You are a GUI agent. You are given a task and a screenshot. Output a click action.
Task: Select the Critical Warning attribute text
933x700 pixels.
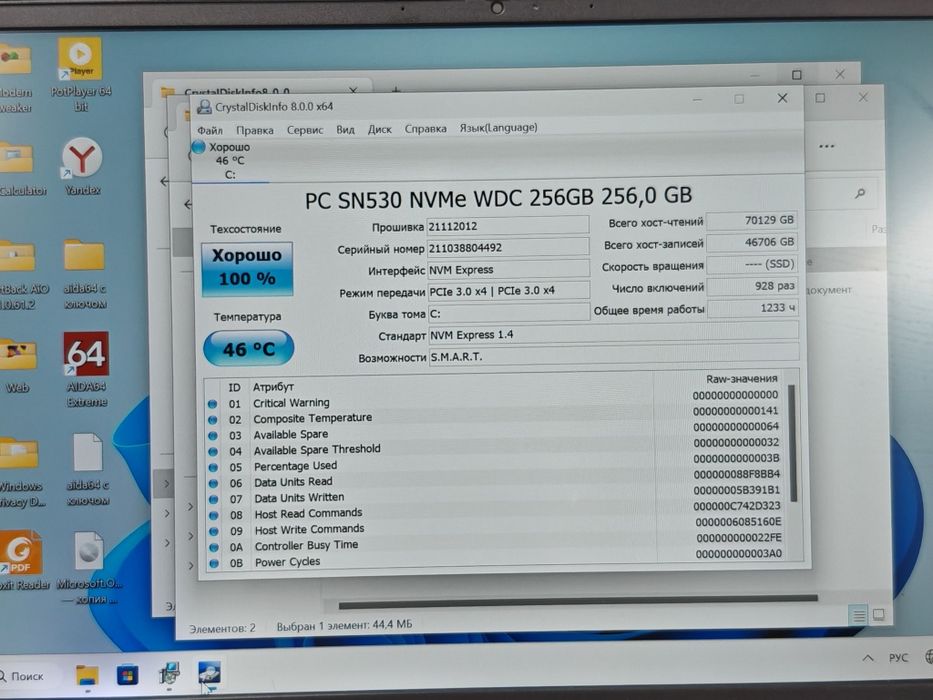(x=291, y=403)
